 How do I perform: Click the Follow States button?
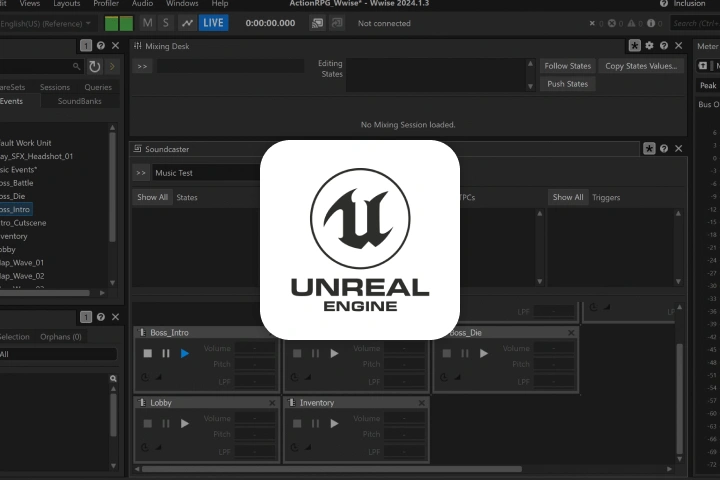568,66
